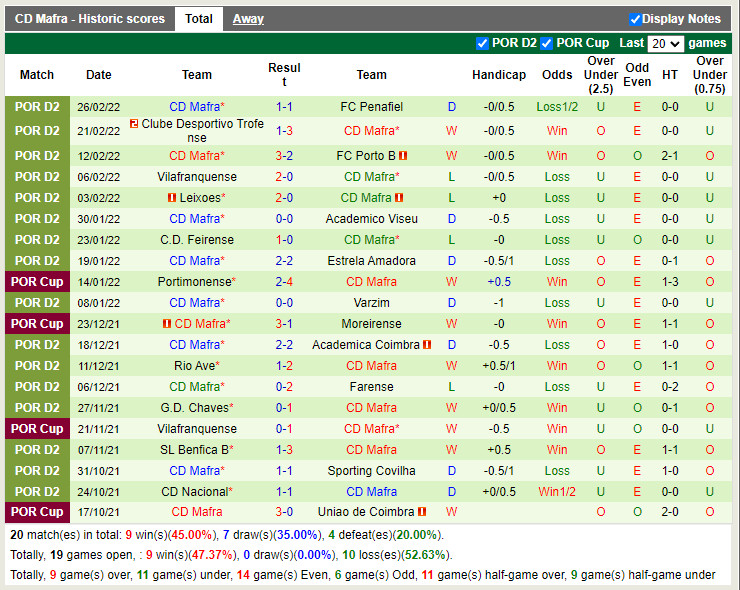
Task: Open Academico Viseu team link
Action: pos(371,219)
